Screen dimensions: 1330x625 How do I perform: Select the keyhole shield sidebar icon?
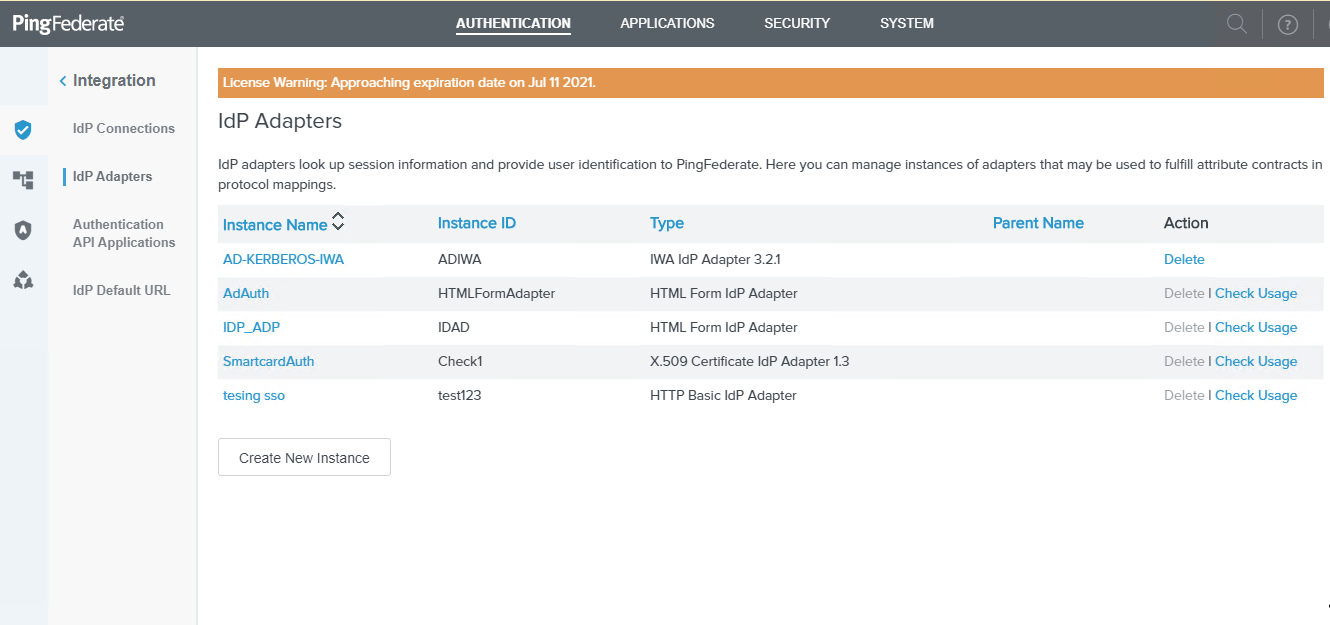tap(23, 230)
